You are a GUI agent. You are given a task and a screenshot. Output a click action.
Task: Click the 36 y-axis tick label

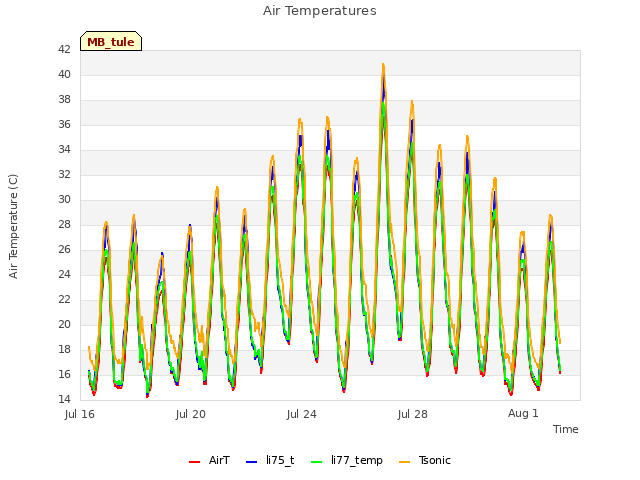(x=64, y=124)
